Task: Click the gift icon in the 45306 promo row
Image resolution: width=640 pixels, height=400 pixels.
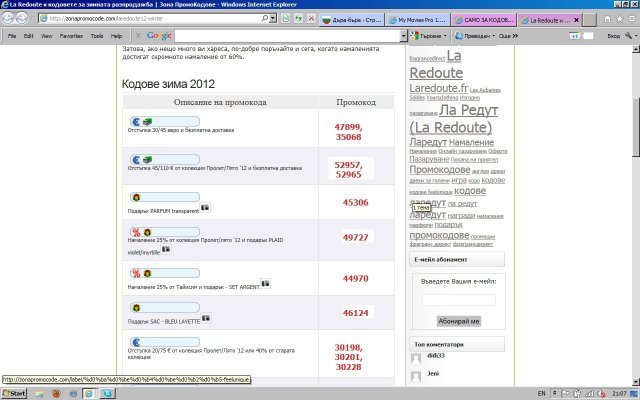Action: [x=135, y=197]
